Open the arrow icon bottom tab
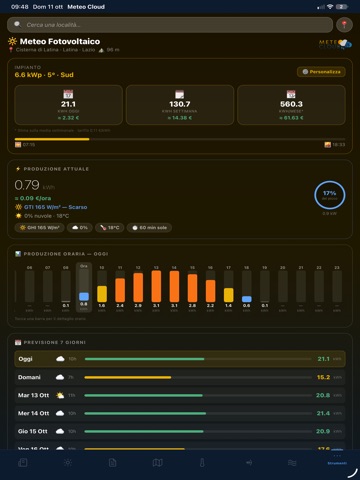This screenshot has width=360, height=480. pyautogui.click(x=249, y=463)
